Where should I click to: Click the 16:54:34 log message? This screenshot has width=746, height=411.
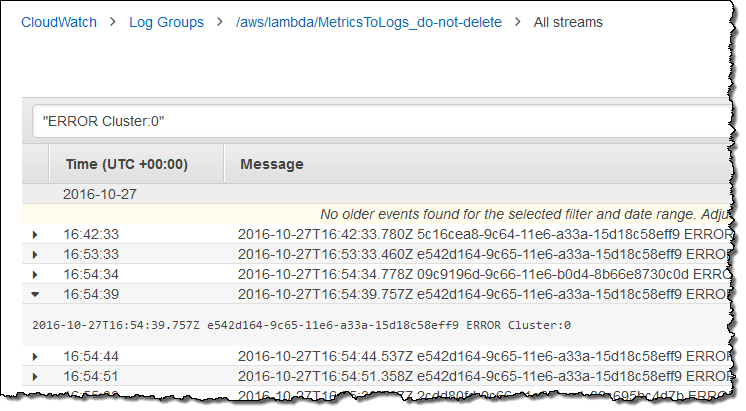coord(480,274)
